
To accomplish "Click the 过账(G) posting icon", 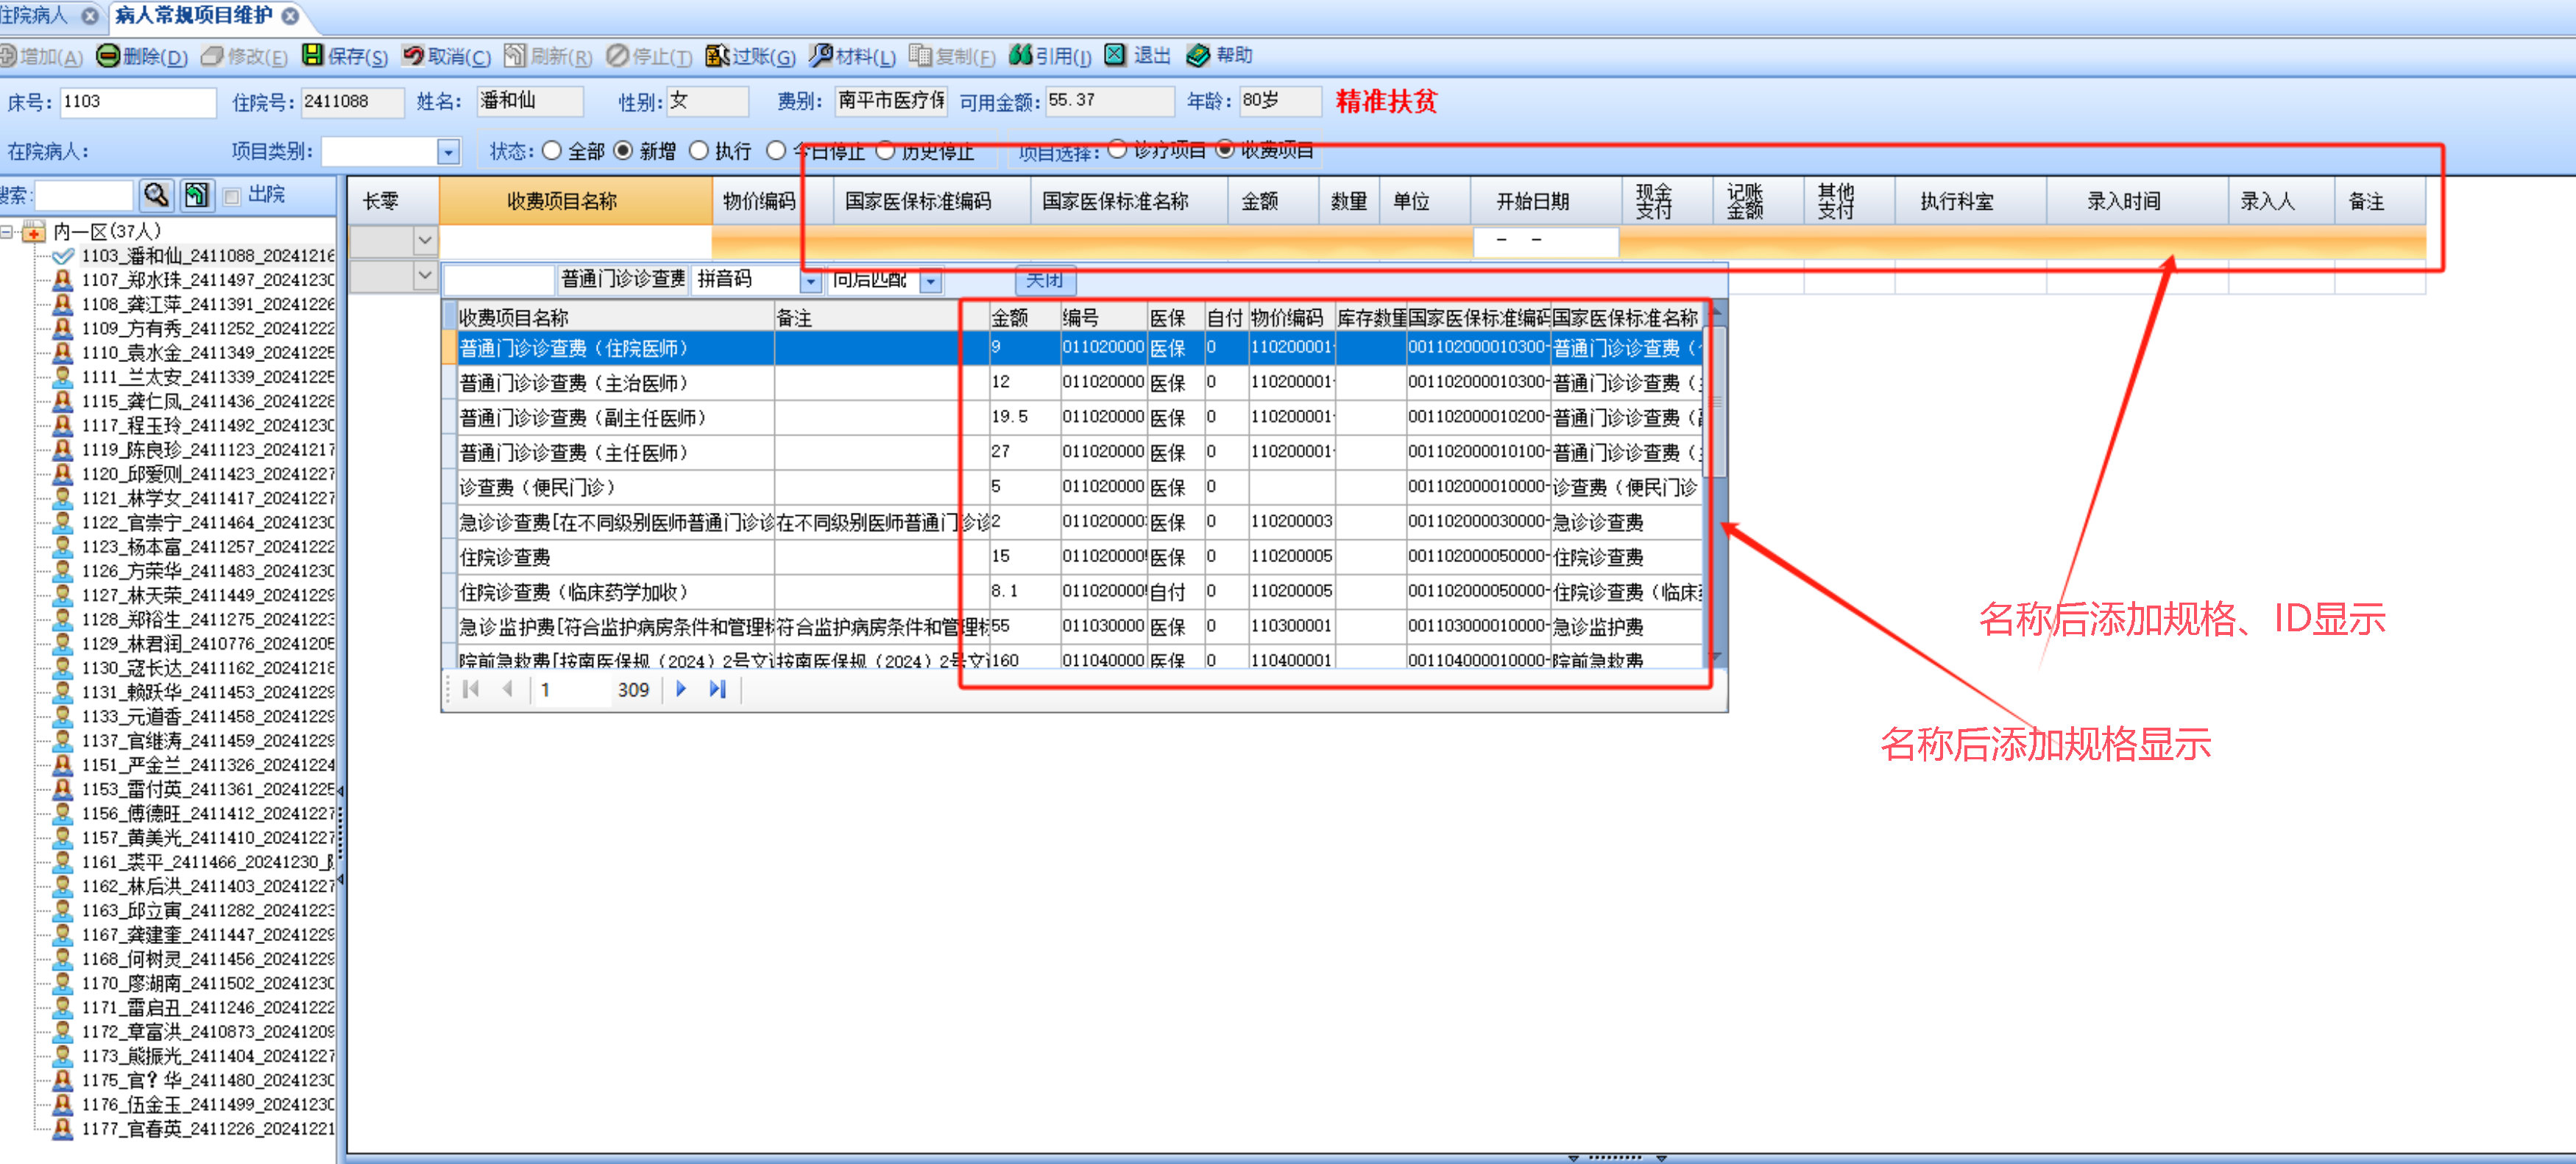I will [x=717, y=56].
